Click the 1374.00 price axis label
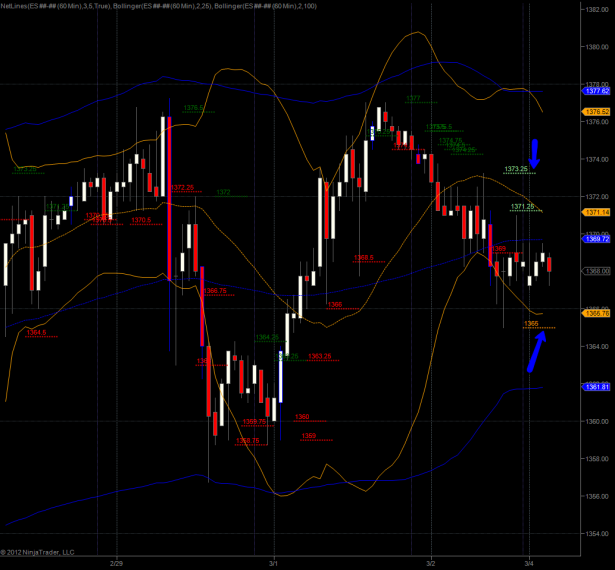The image size is (615, 570). 597,159
